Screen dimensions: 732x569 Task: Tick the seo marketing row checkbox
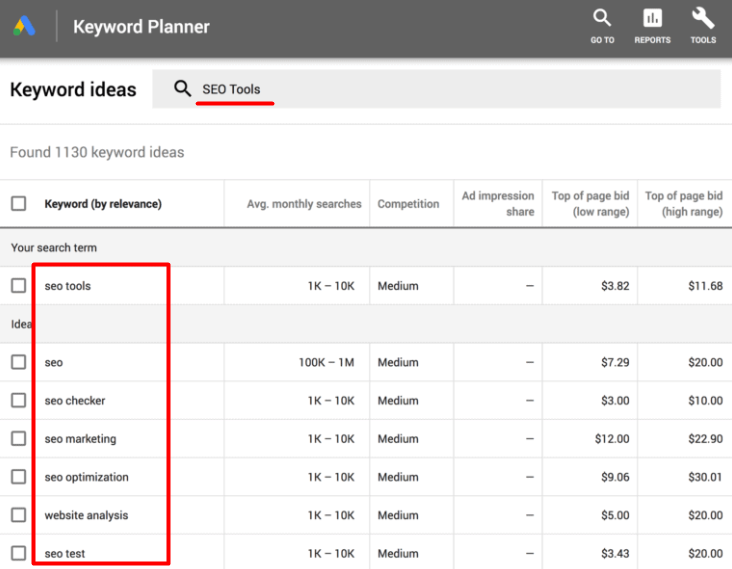point(18,439)
